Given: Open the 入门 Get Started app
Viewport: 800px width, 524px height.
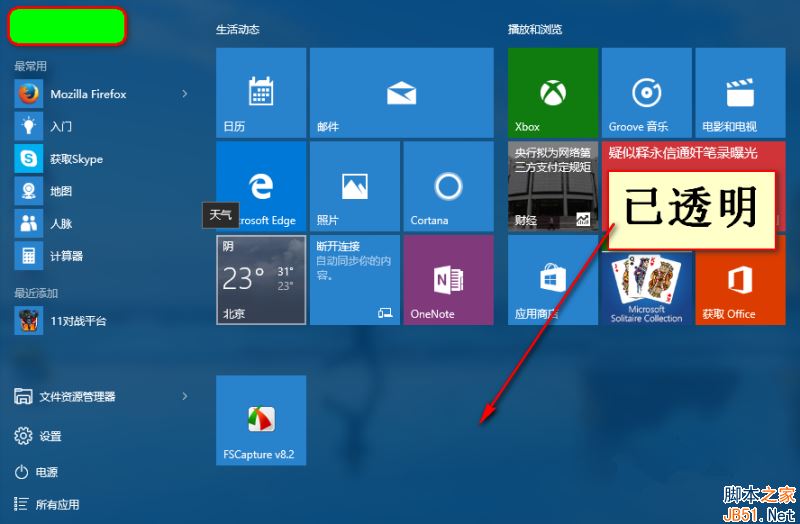Looking at the screenshot, I should pyautogui.click(x=61, y=127).
